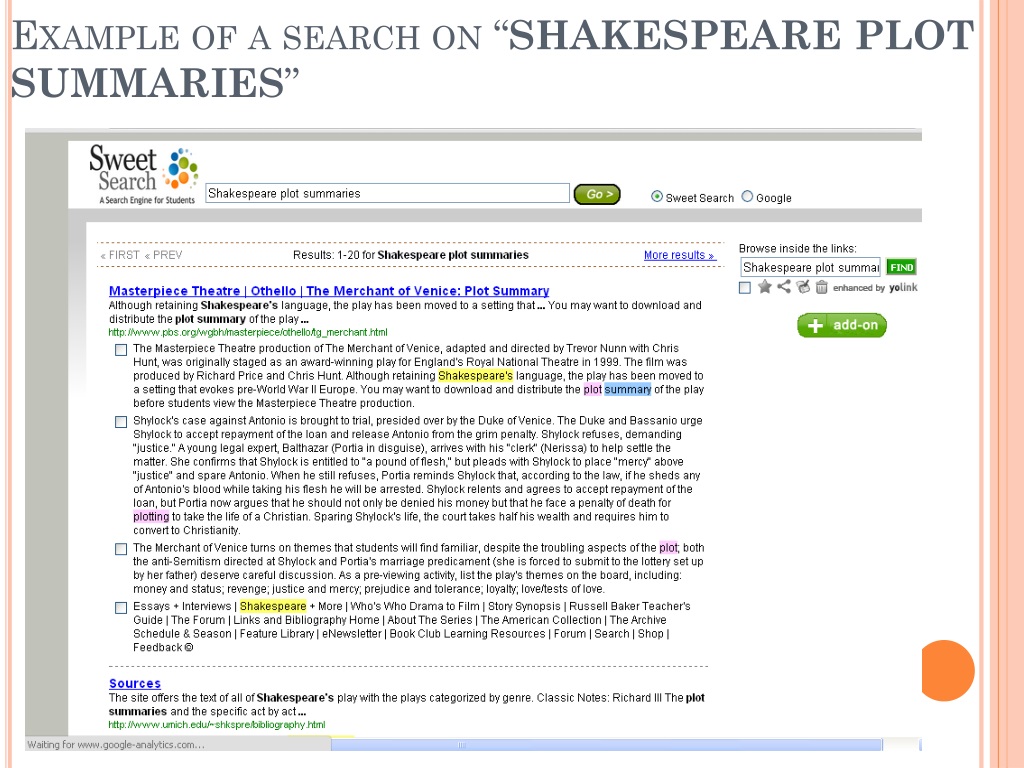Screen dimensions: 1024x768
Task: Check the Masterpiece Theatre production snippet box
Action: [x=121, y=350]
